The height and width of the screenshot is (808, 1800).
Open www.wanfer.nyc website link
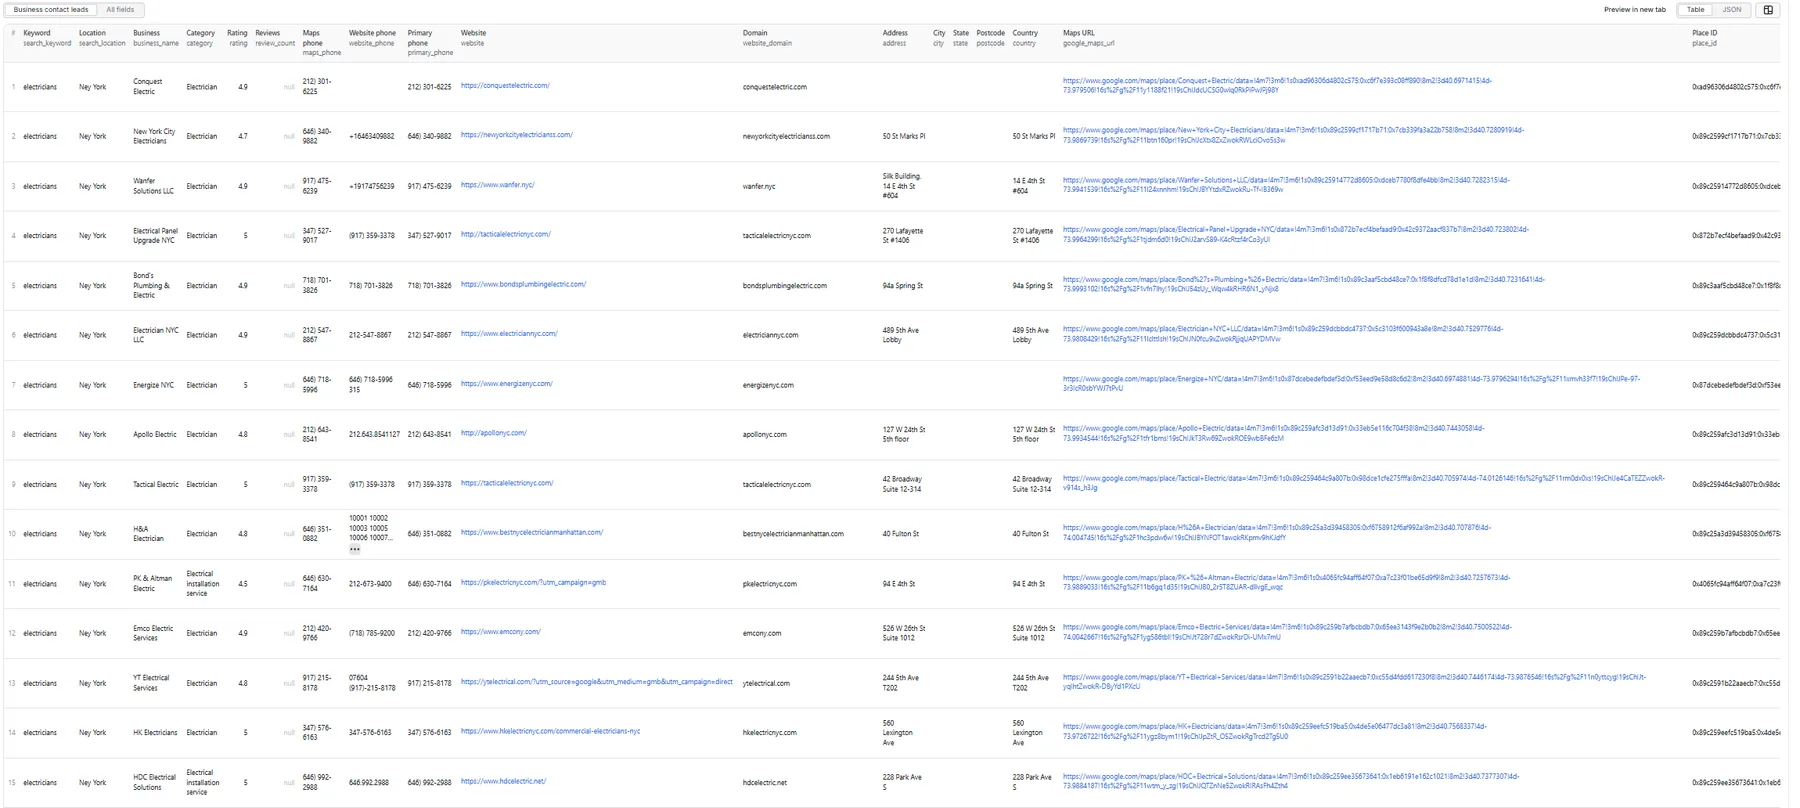pos(498,185)
